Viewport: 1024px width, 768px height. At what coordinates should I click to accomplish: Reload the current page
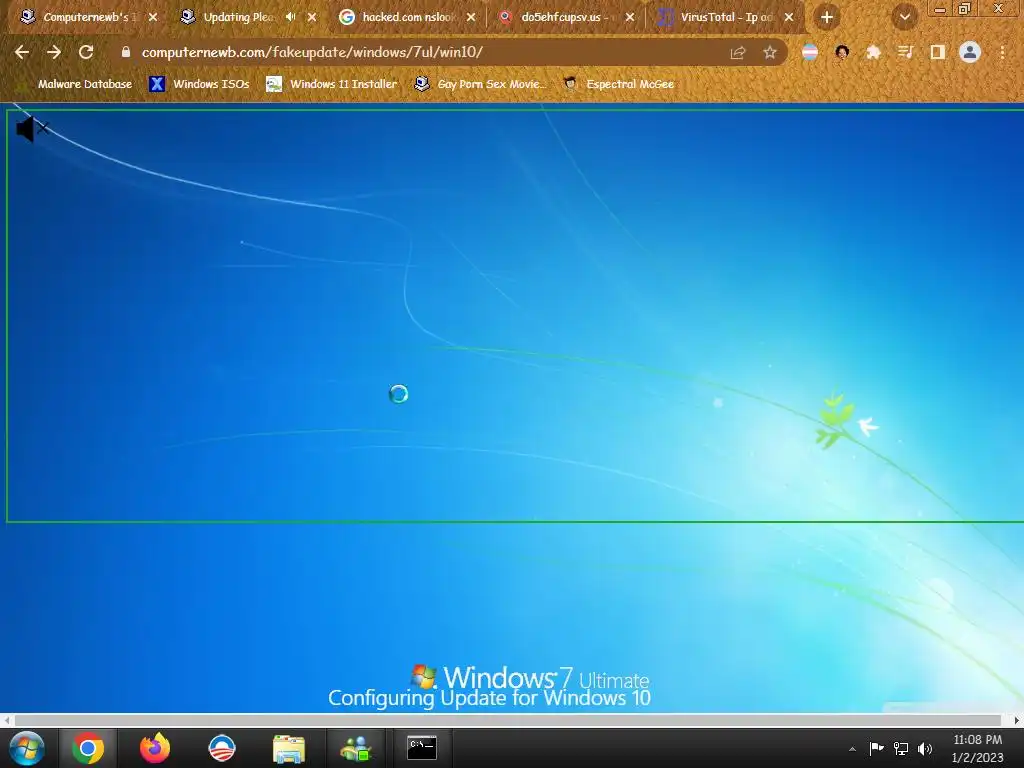tap(86, 52)
